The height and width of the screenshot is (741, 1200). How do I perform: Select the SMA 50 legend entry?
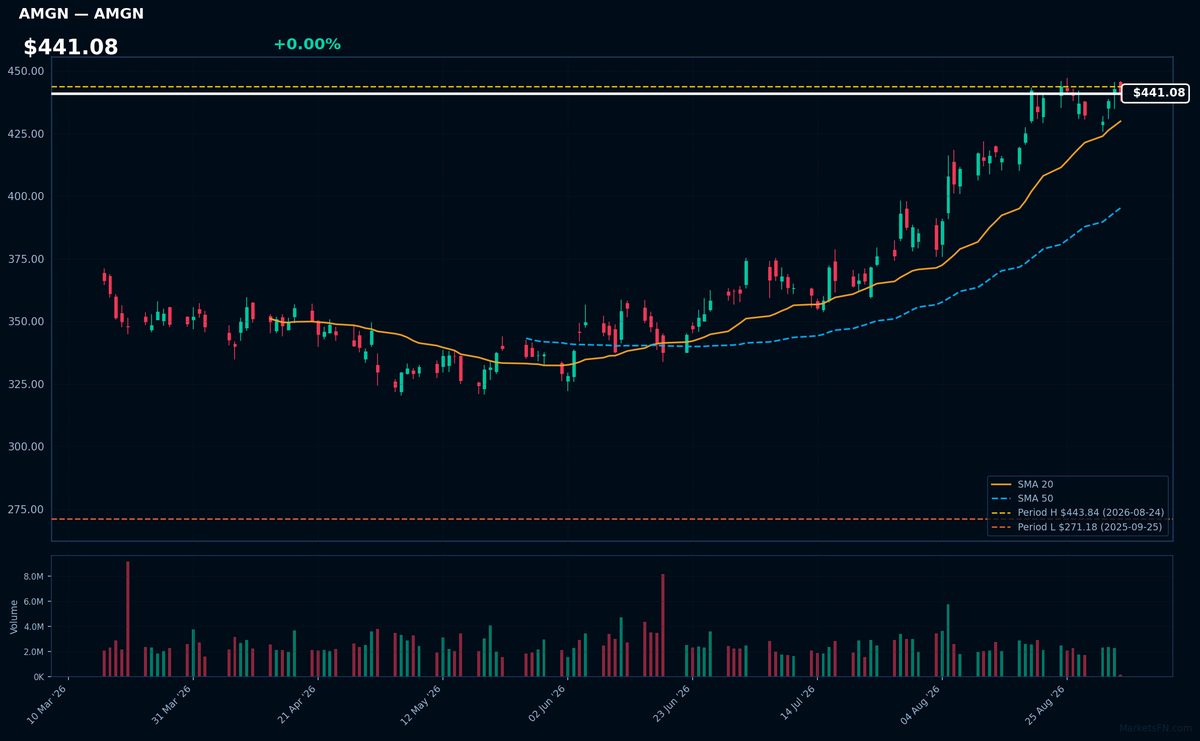1025,498
